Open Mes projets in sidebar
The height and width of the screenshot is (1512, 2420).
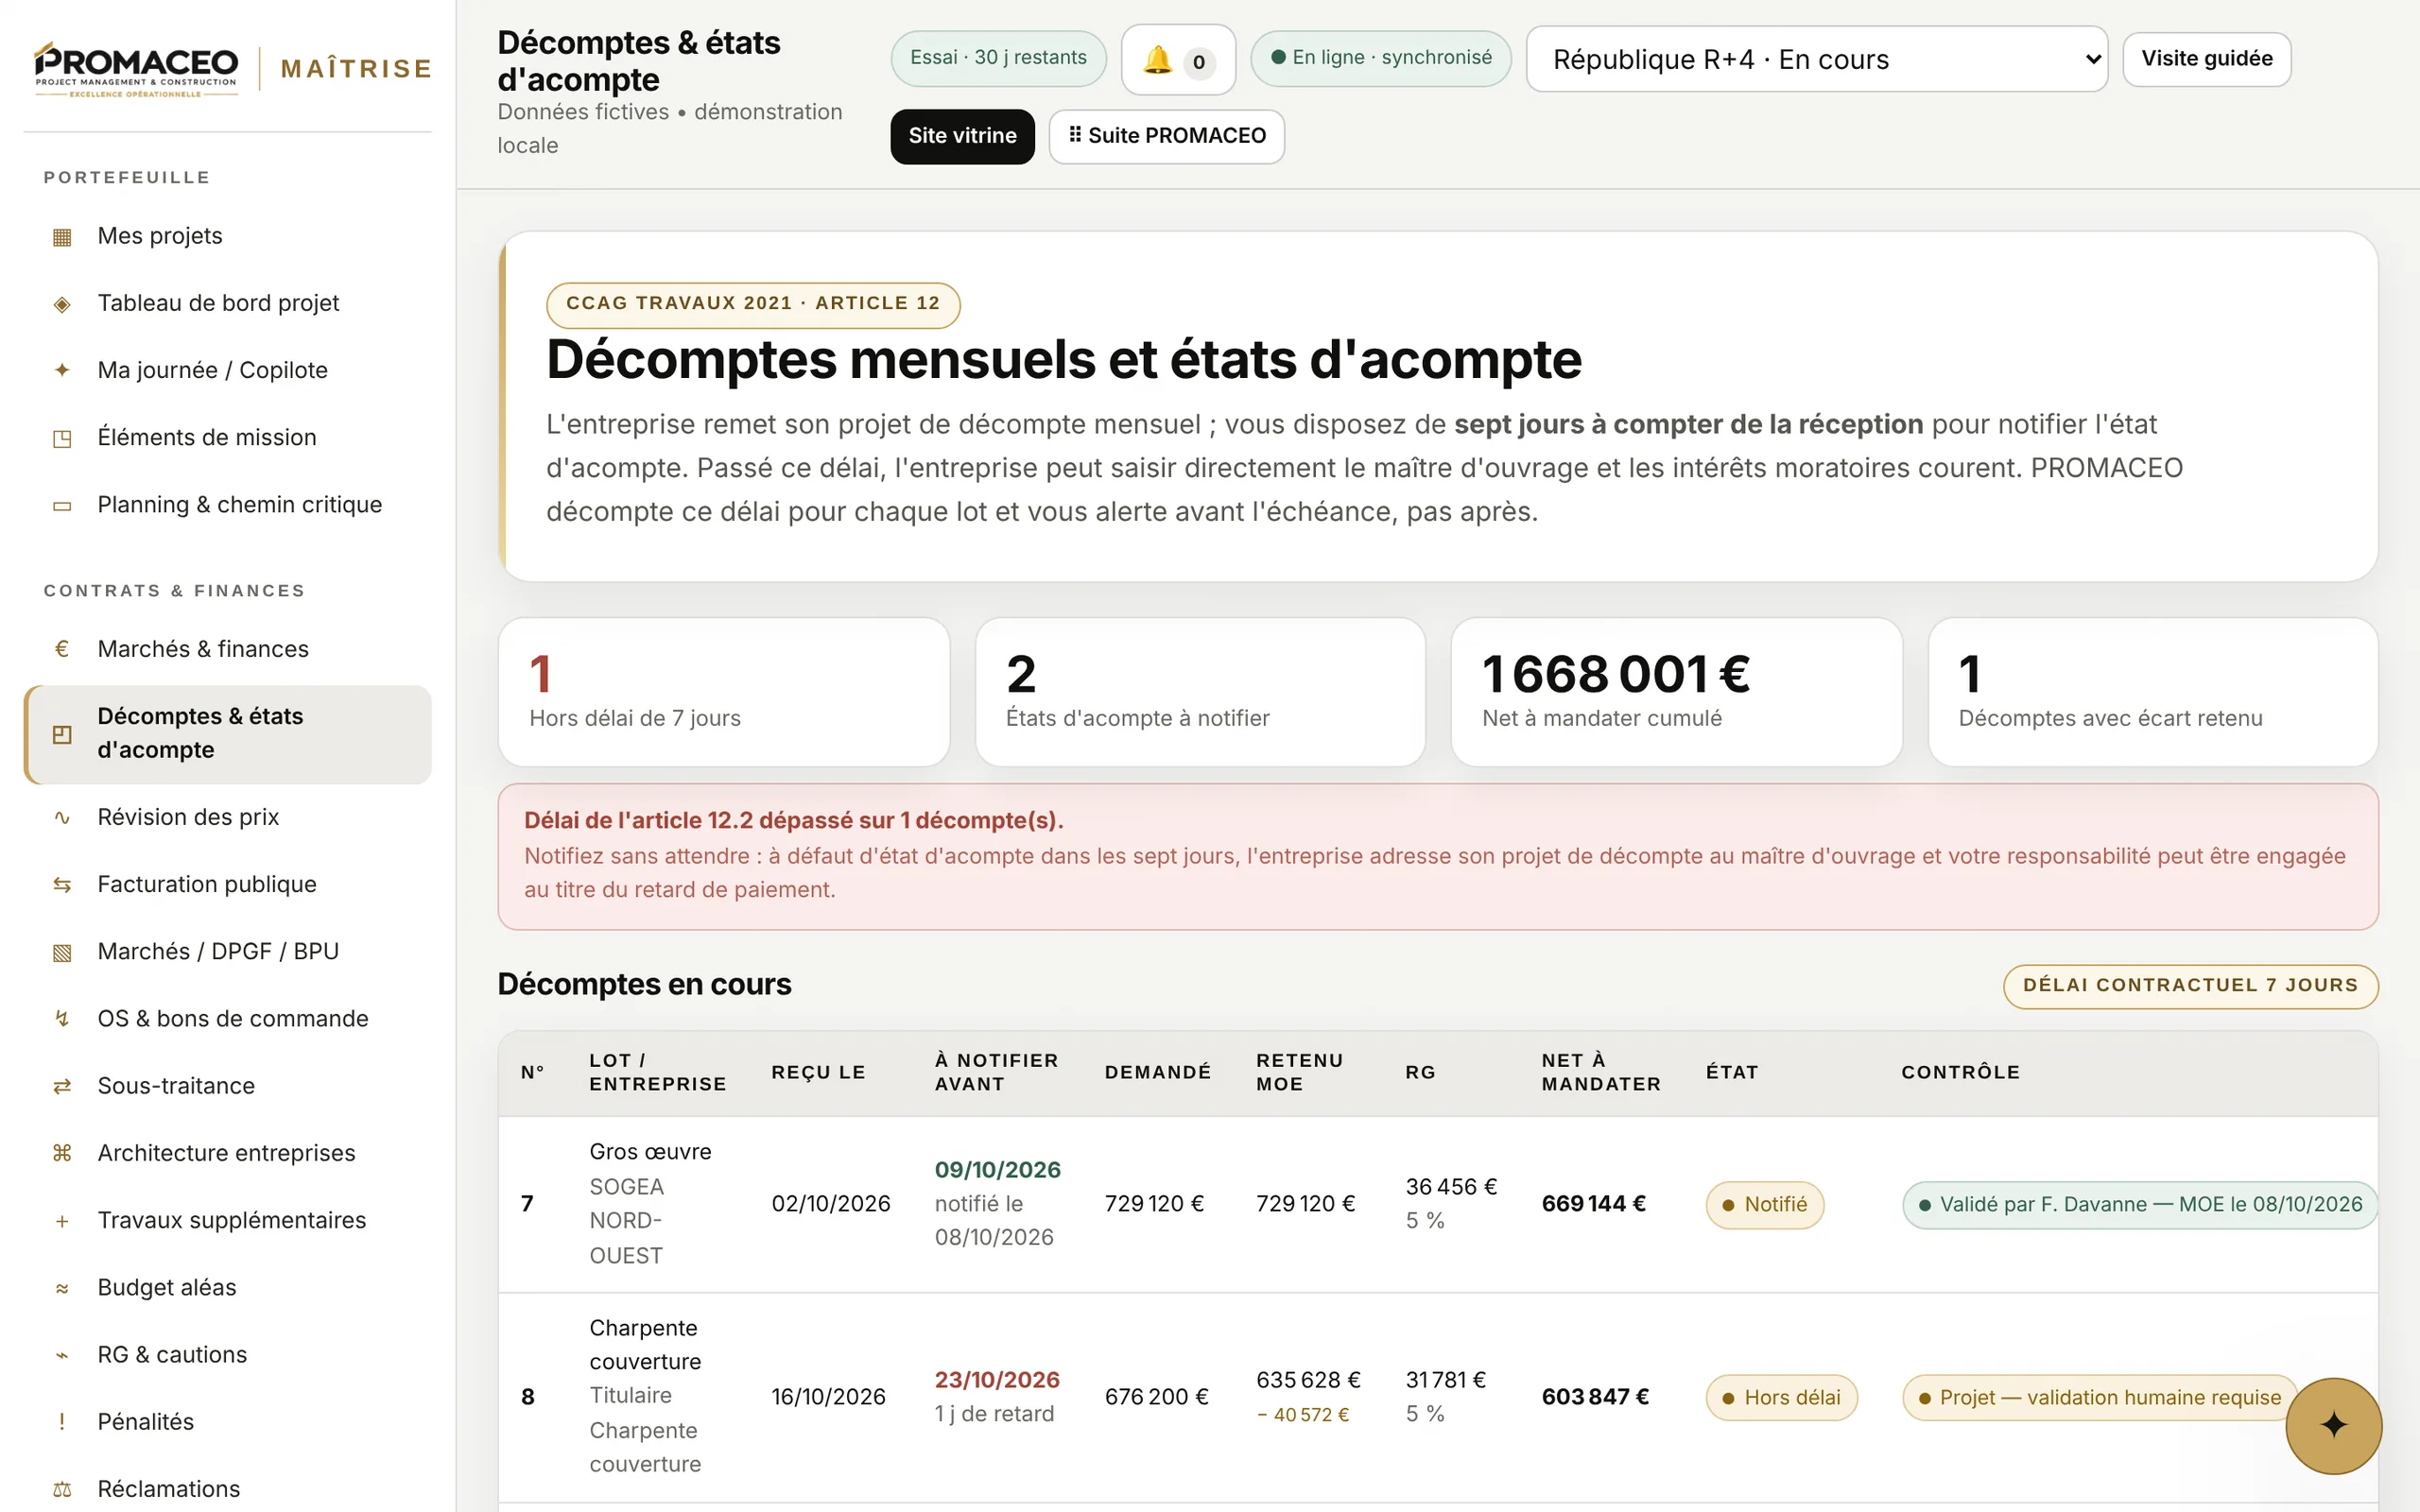(228, 236)
